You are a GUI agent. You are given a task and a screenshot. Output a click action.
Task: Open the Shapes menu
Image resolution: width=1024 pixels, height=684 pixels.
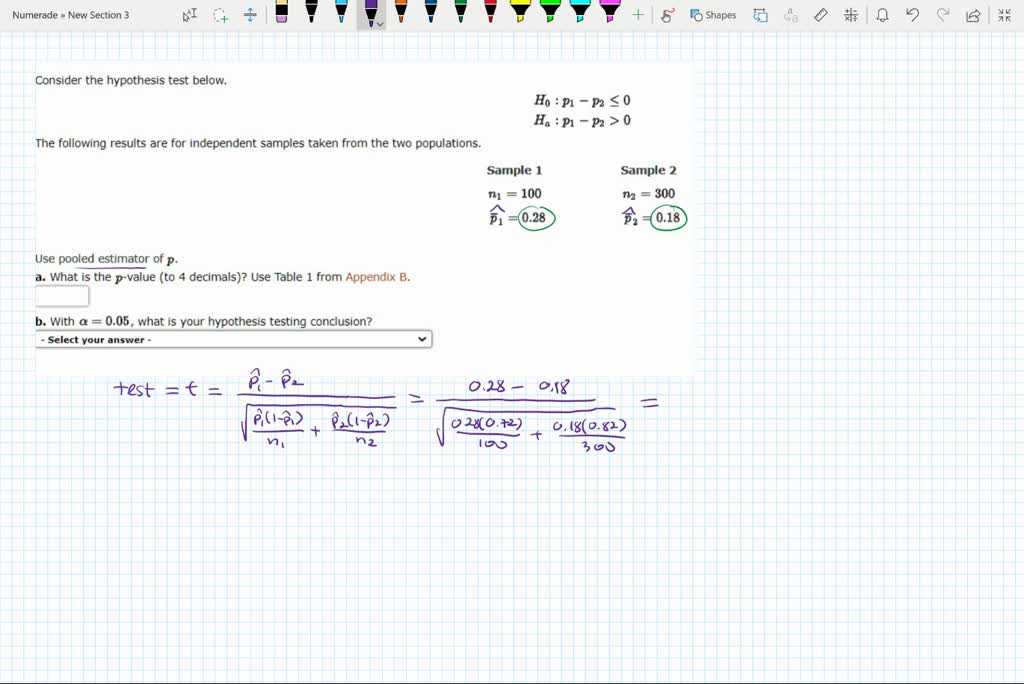713,15
